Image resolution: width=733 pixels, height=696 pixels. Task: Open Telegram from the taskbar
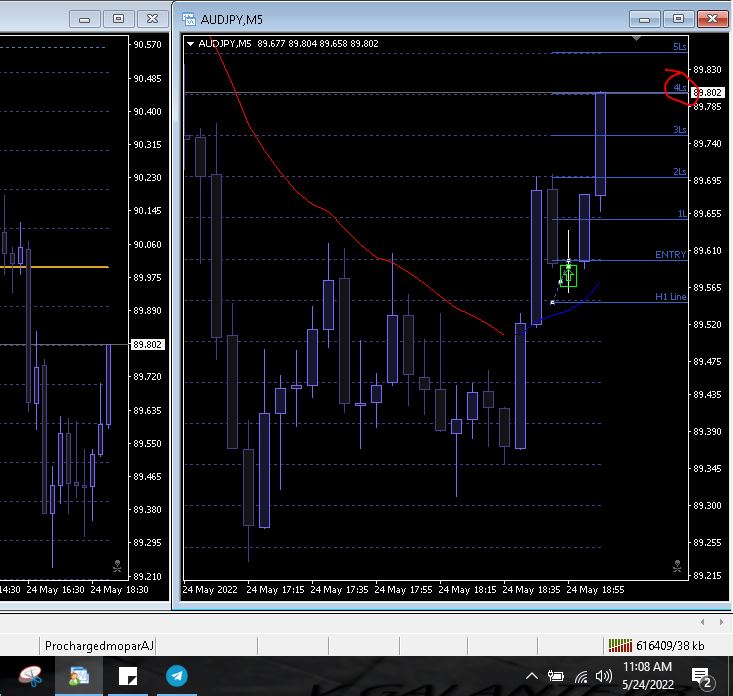tap(176, 676)
